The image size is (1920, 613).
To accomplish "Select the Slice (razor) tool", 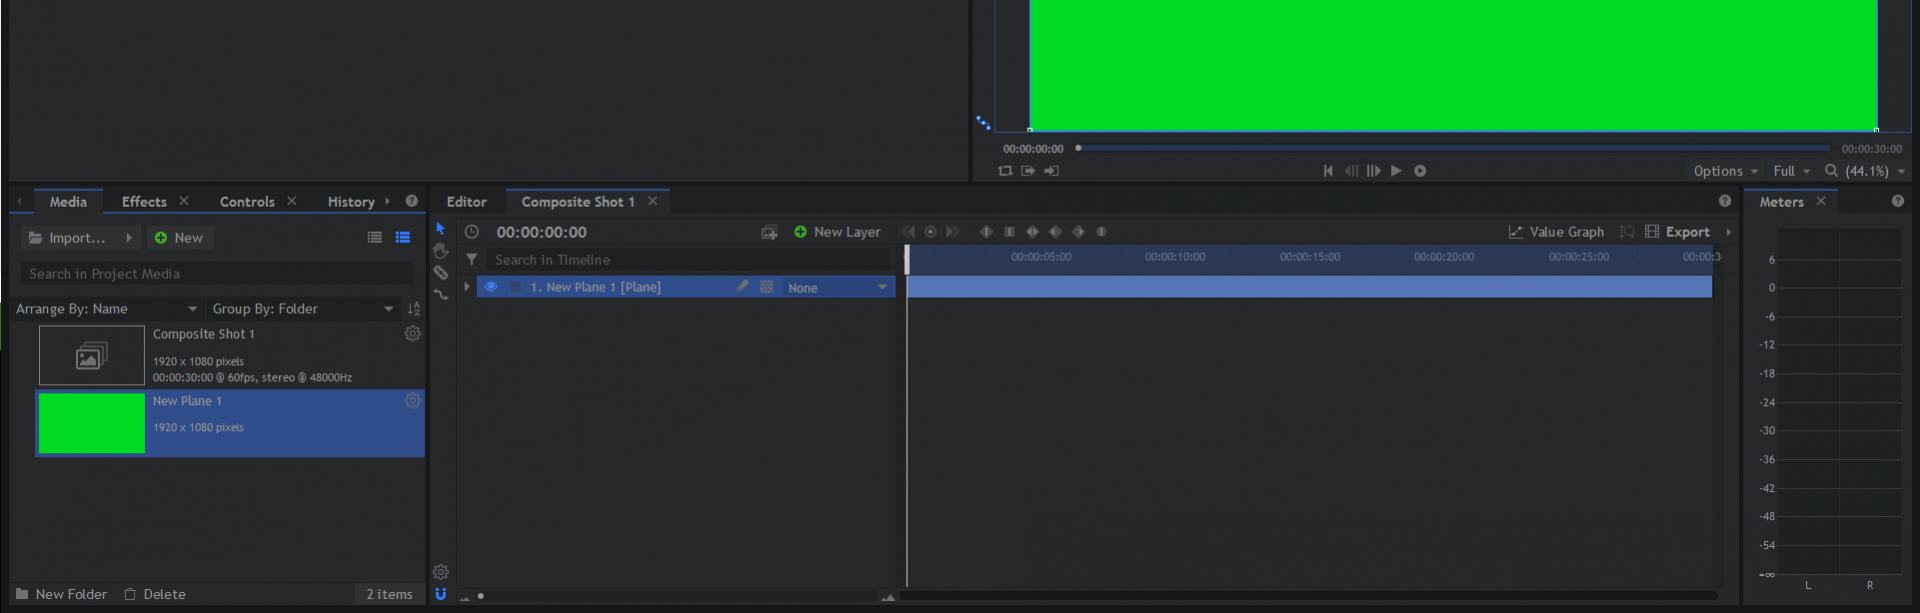I will point(440,273).
